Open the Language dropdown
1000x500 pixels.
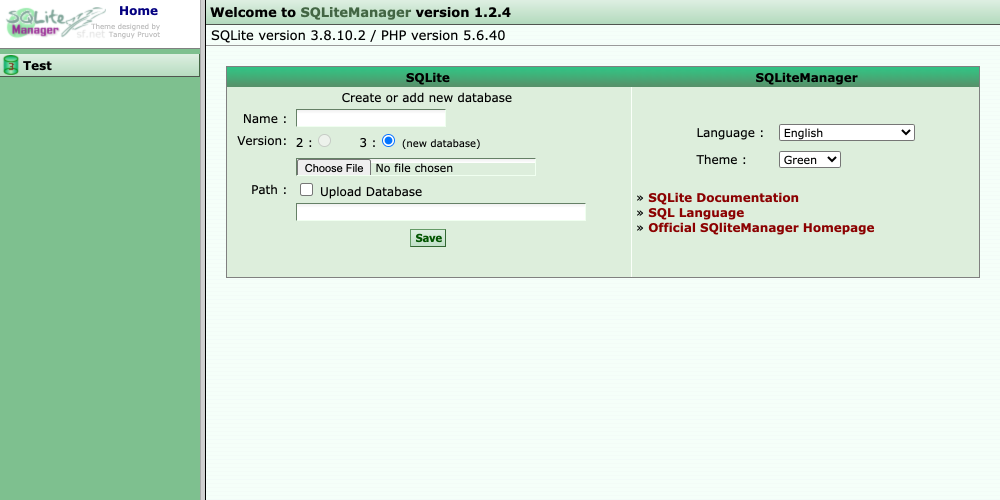pyautogui.click(x=846, y=133)
